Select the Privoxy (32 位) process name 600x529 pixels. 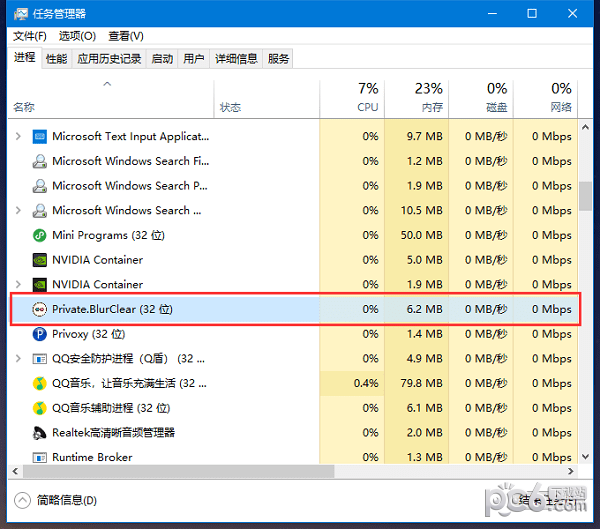click(x=89, y=334)
